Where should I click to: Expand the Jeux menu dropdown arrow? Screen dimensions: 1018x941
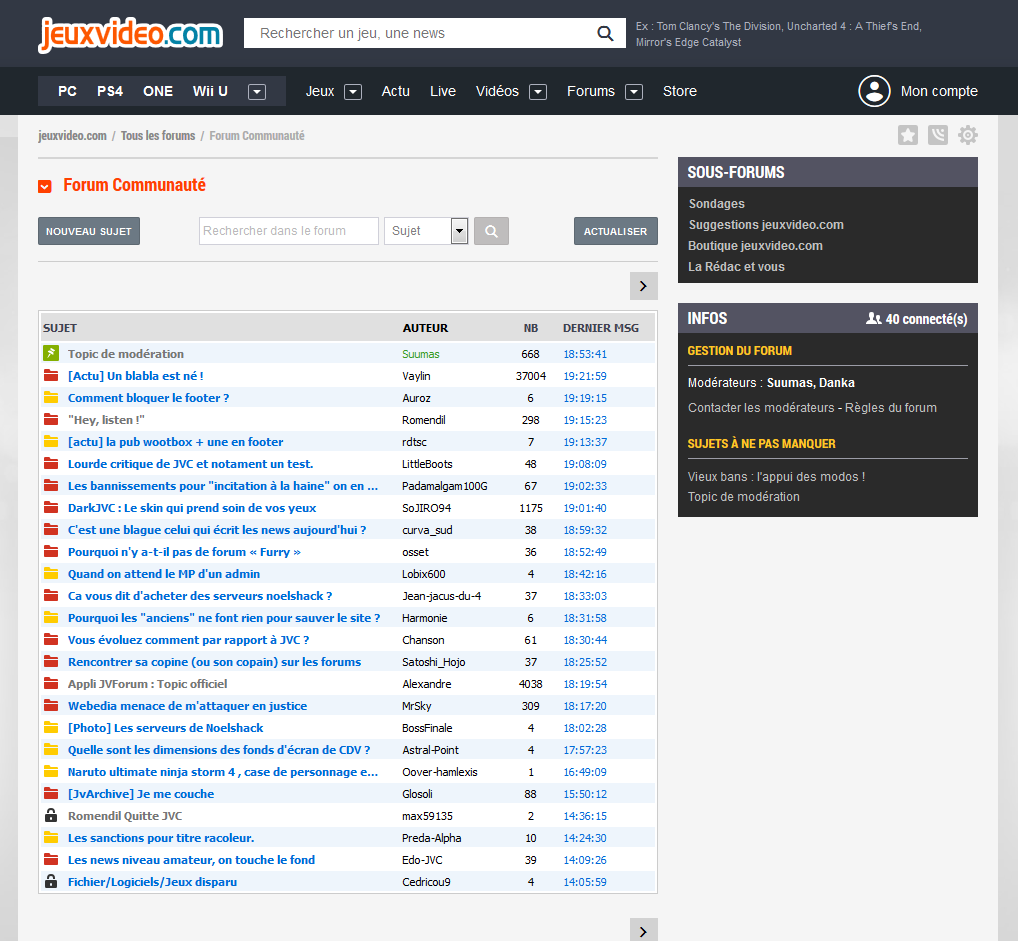coord(353,92)
